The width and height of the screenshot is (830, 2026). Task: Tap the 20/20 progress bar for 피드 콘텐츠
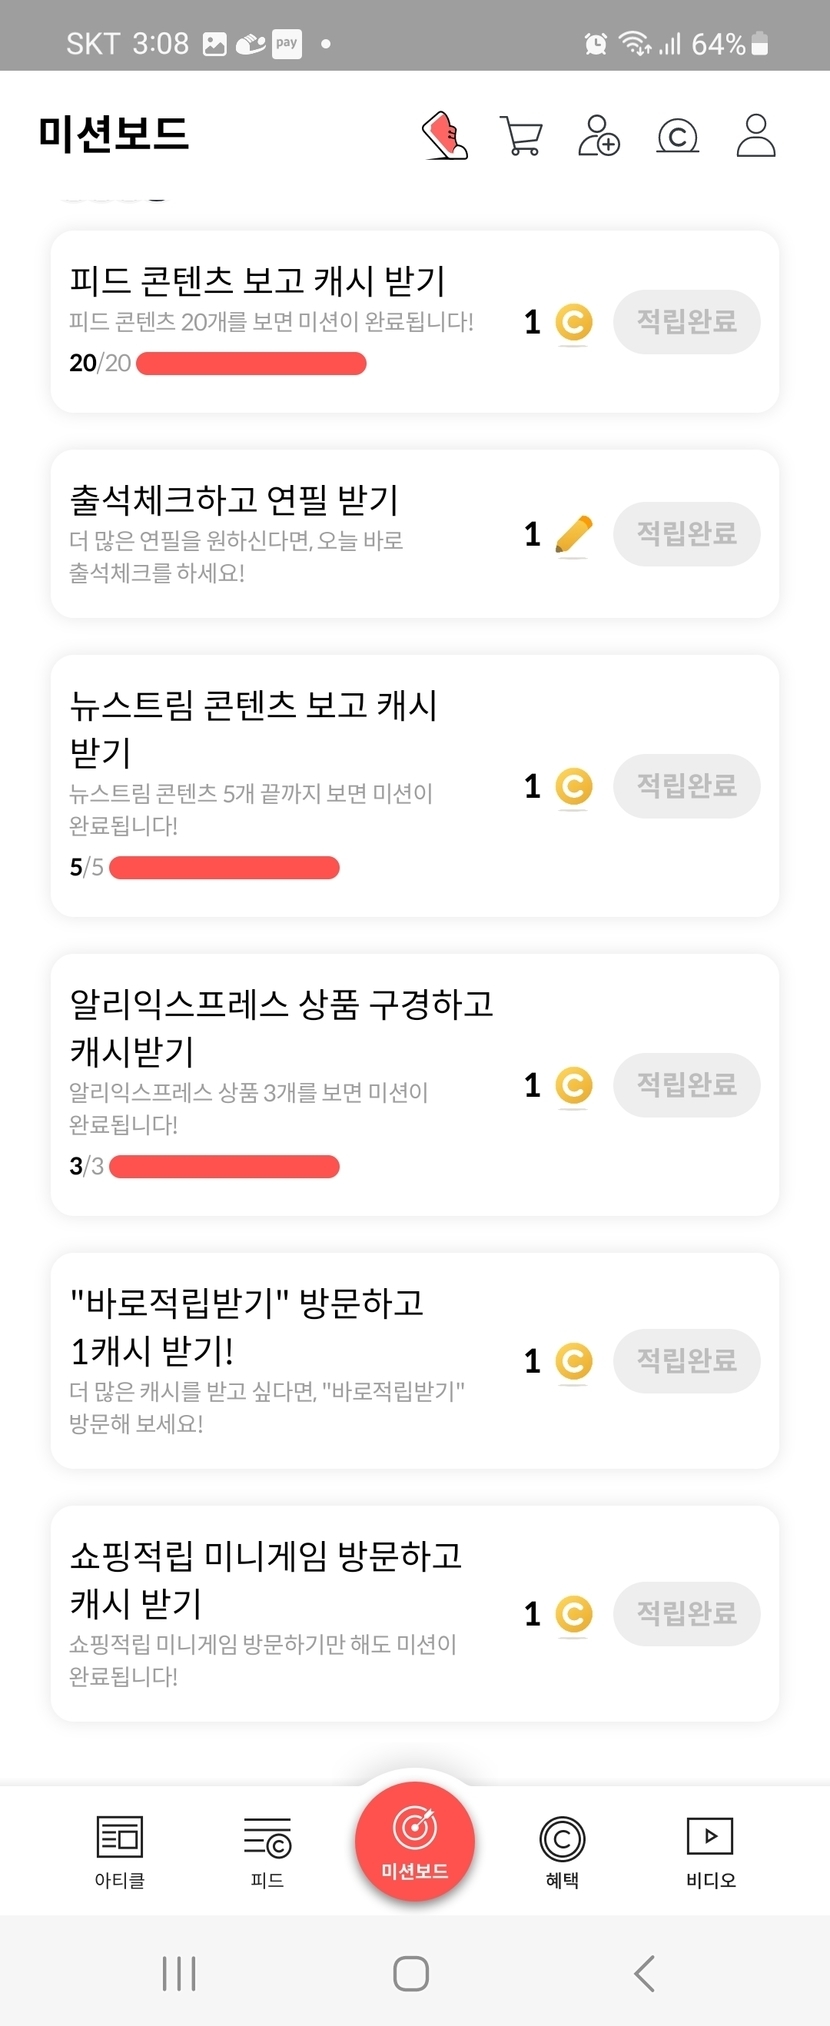coord(251,363)
